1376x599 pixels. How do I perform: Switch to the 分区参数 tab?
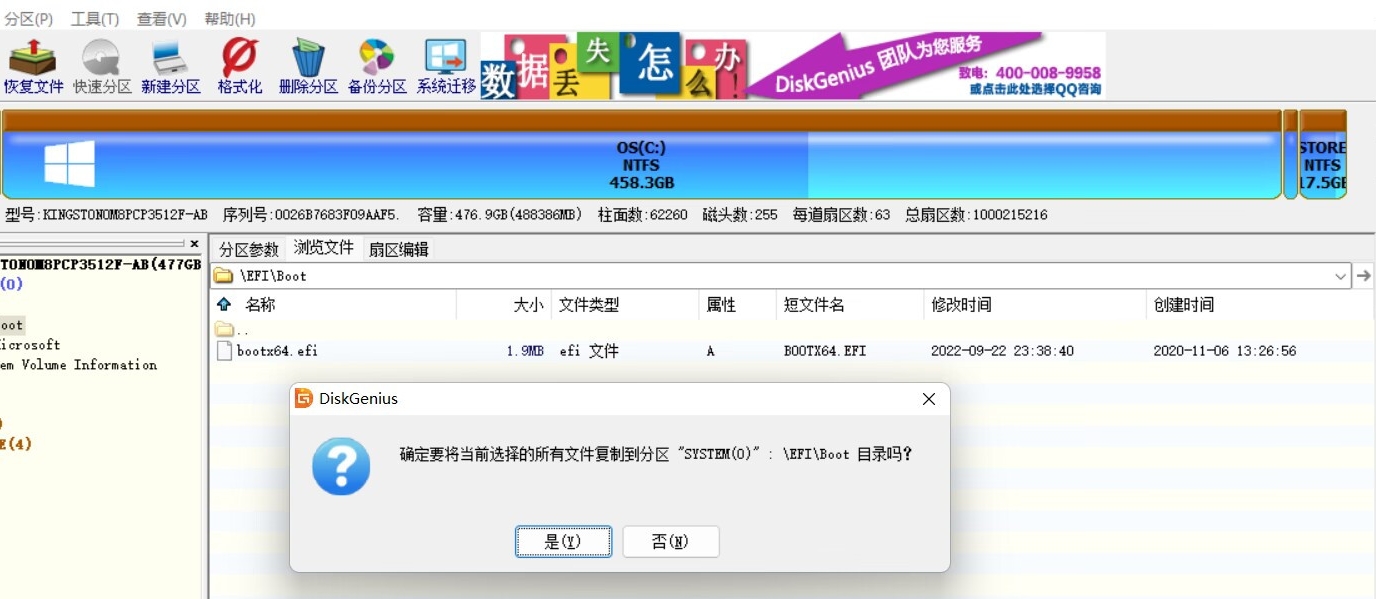tap(249, 249)
